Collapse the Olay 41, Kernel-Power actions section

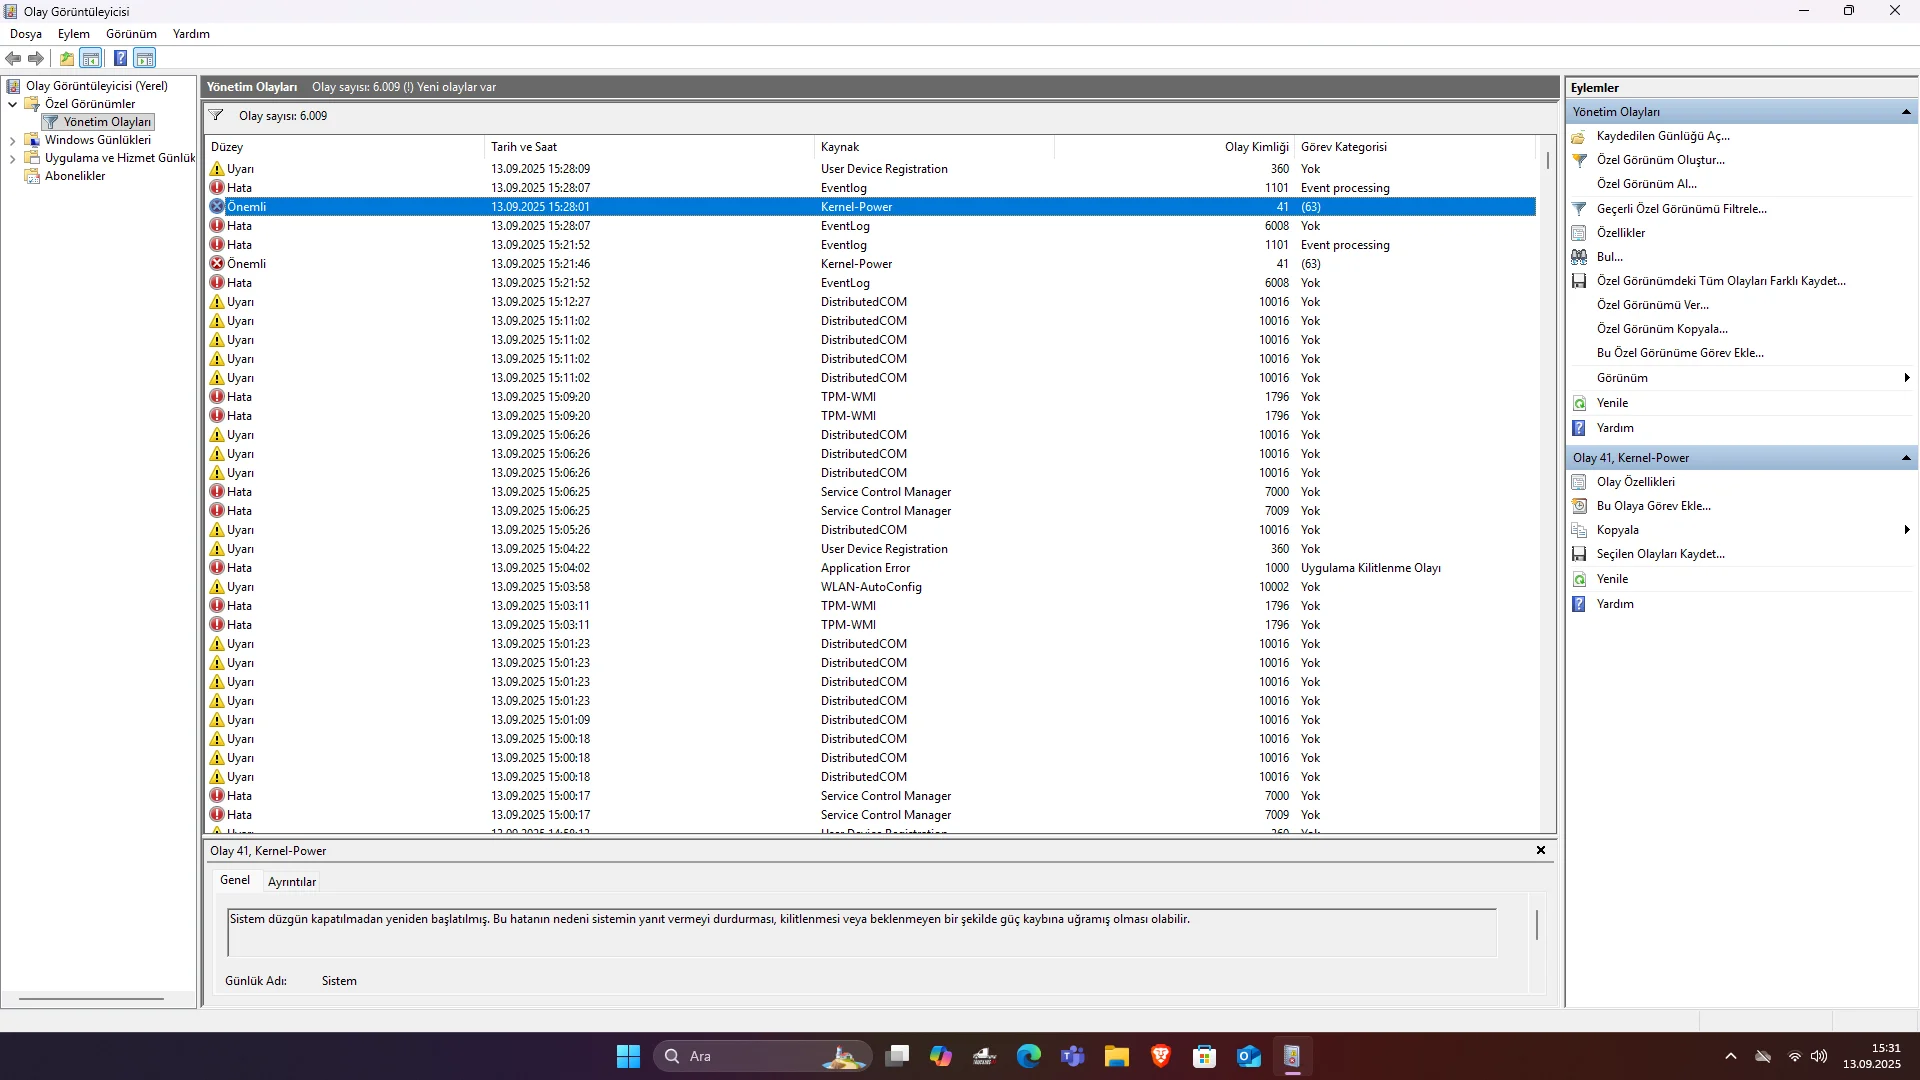[x=1906, y=458]
